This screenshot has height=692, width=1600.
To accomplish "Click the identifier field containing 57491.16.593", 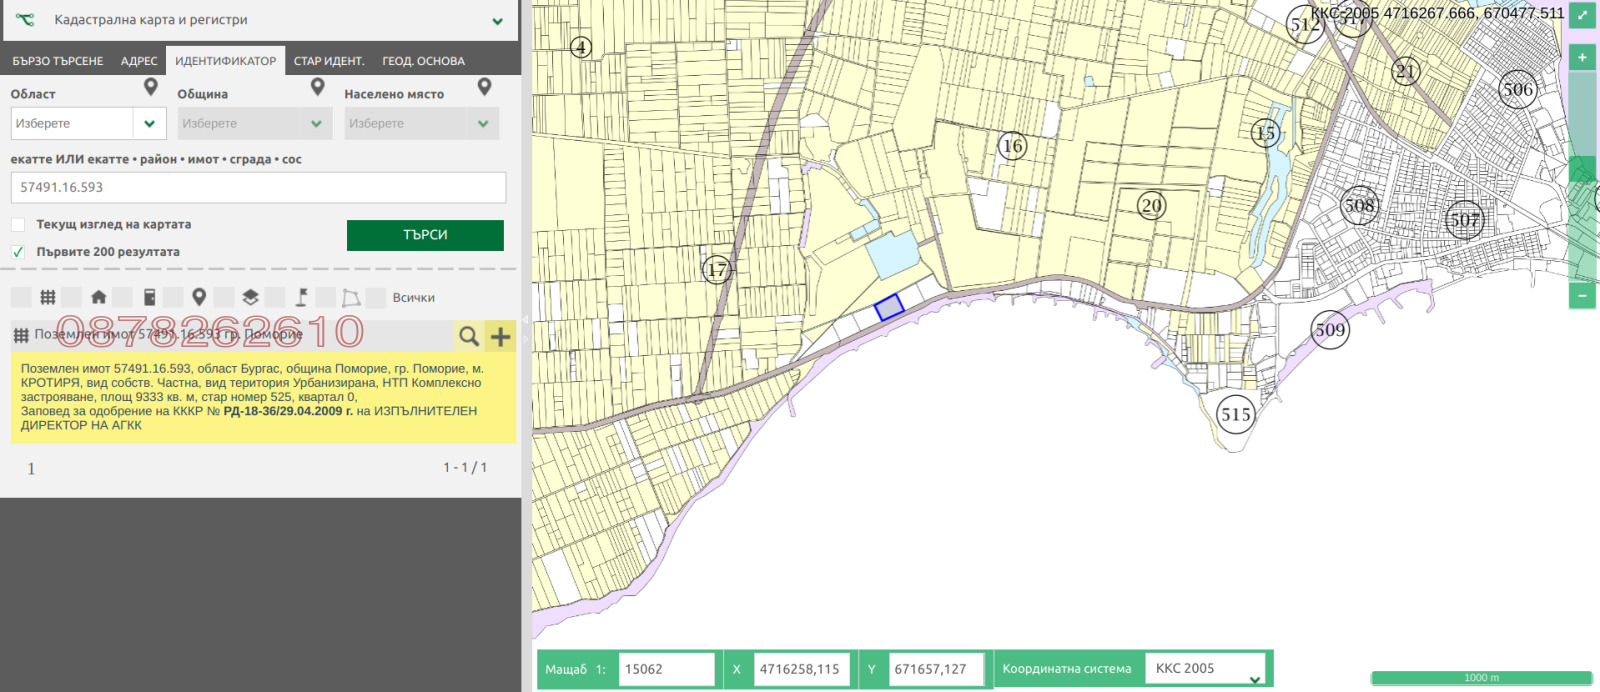I will coord(258,187).
